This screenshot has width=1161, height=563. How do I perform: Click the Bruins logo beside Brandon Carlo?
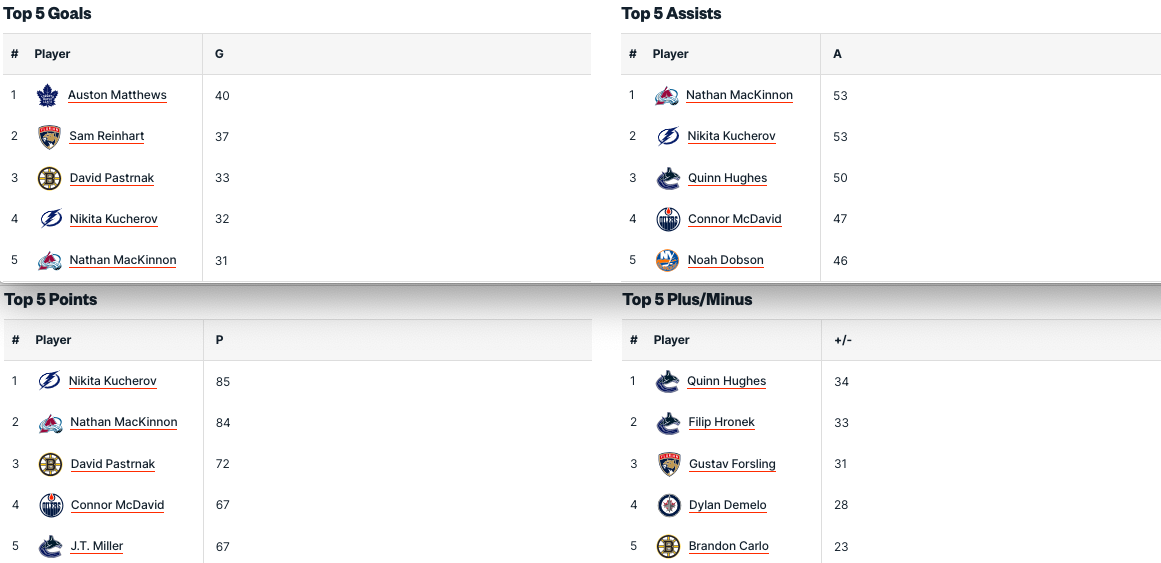[x=668, y=546]
